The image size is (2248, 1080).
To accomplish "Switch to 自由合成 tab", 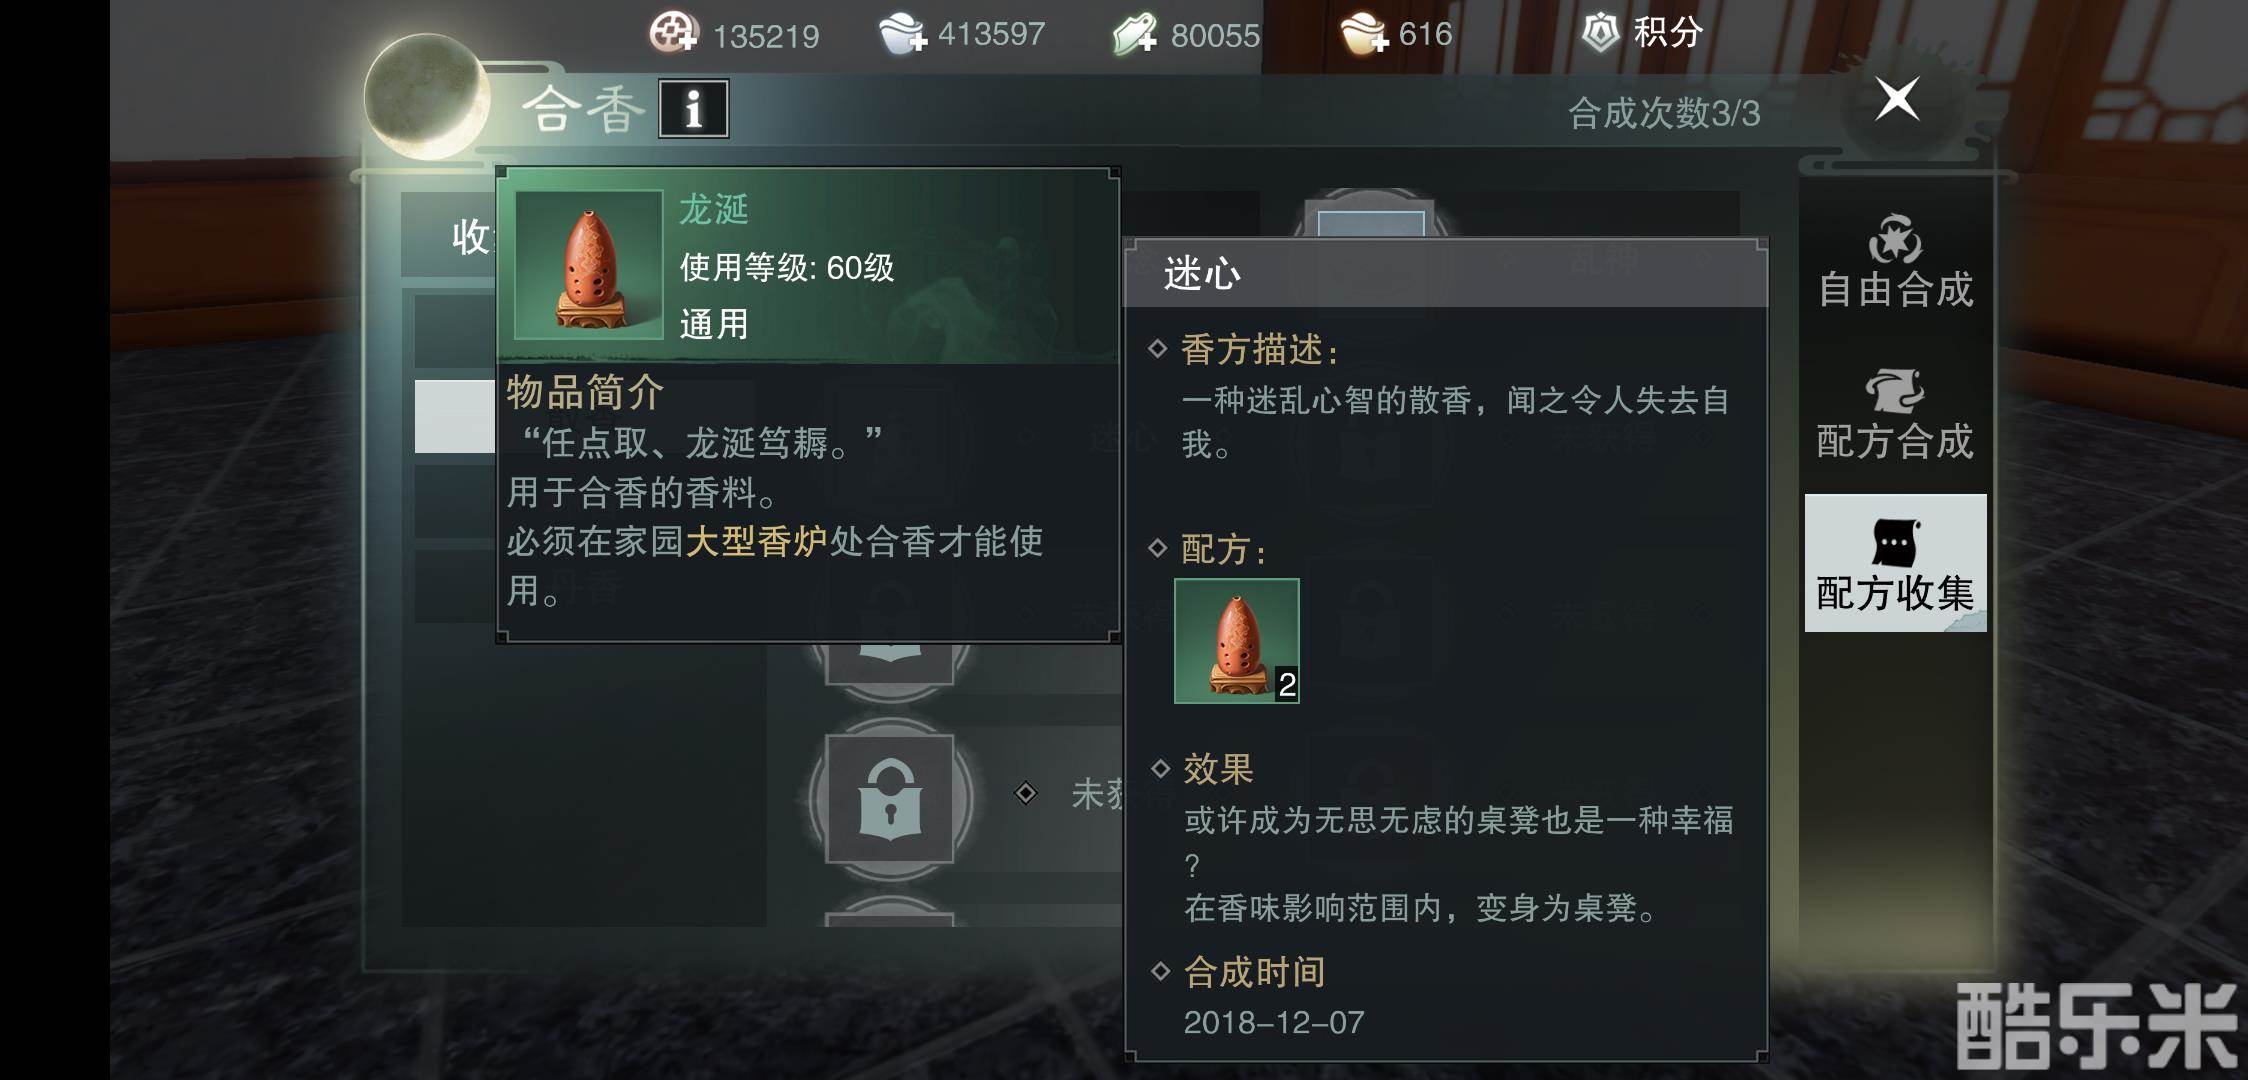I will tap(1895, 262).
